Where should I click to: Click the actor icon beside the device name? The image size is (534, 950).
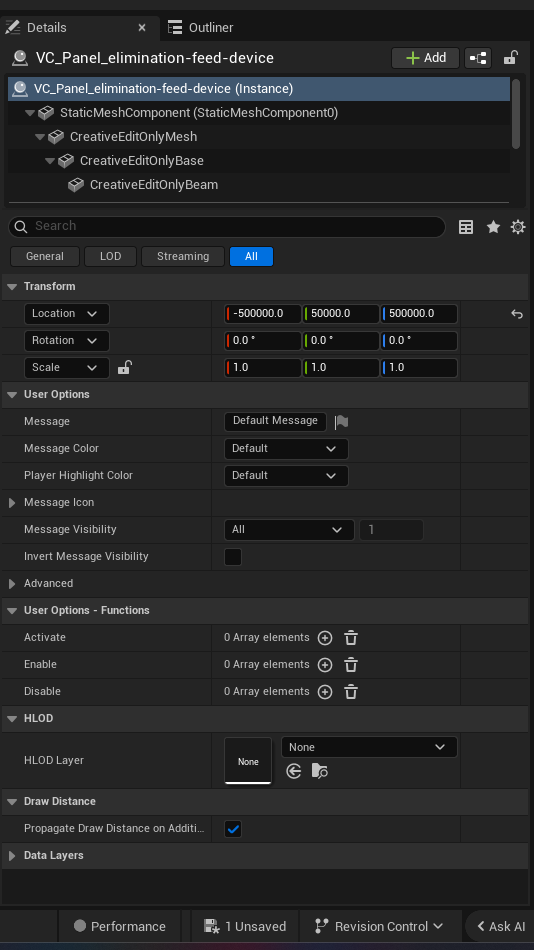click(20, 58)
